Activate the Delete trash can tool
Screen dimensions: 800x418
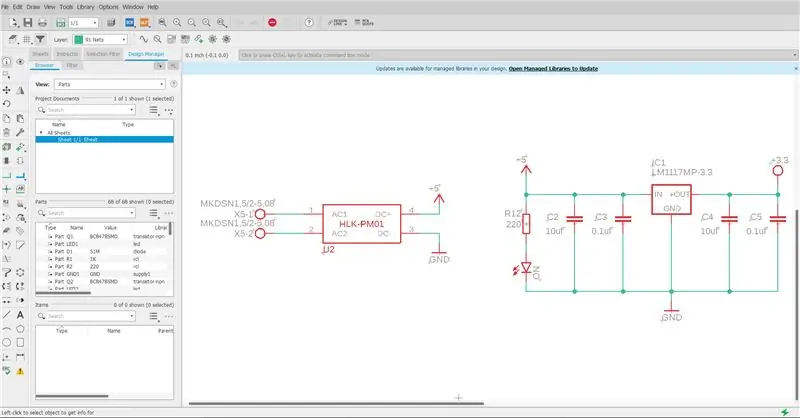(x=7, y=132)
